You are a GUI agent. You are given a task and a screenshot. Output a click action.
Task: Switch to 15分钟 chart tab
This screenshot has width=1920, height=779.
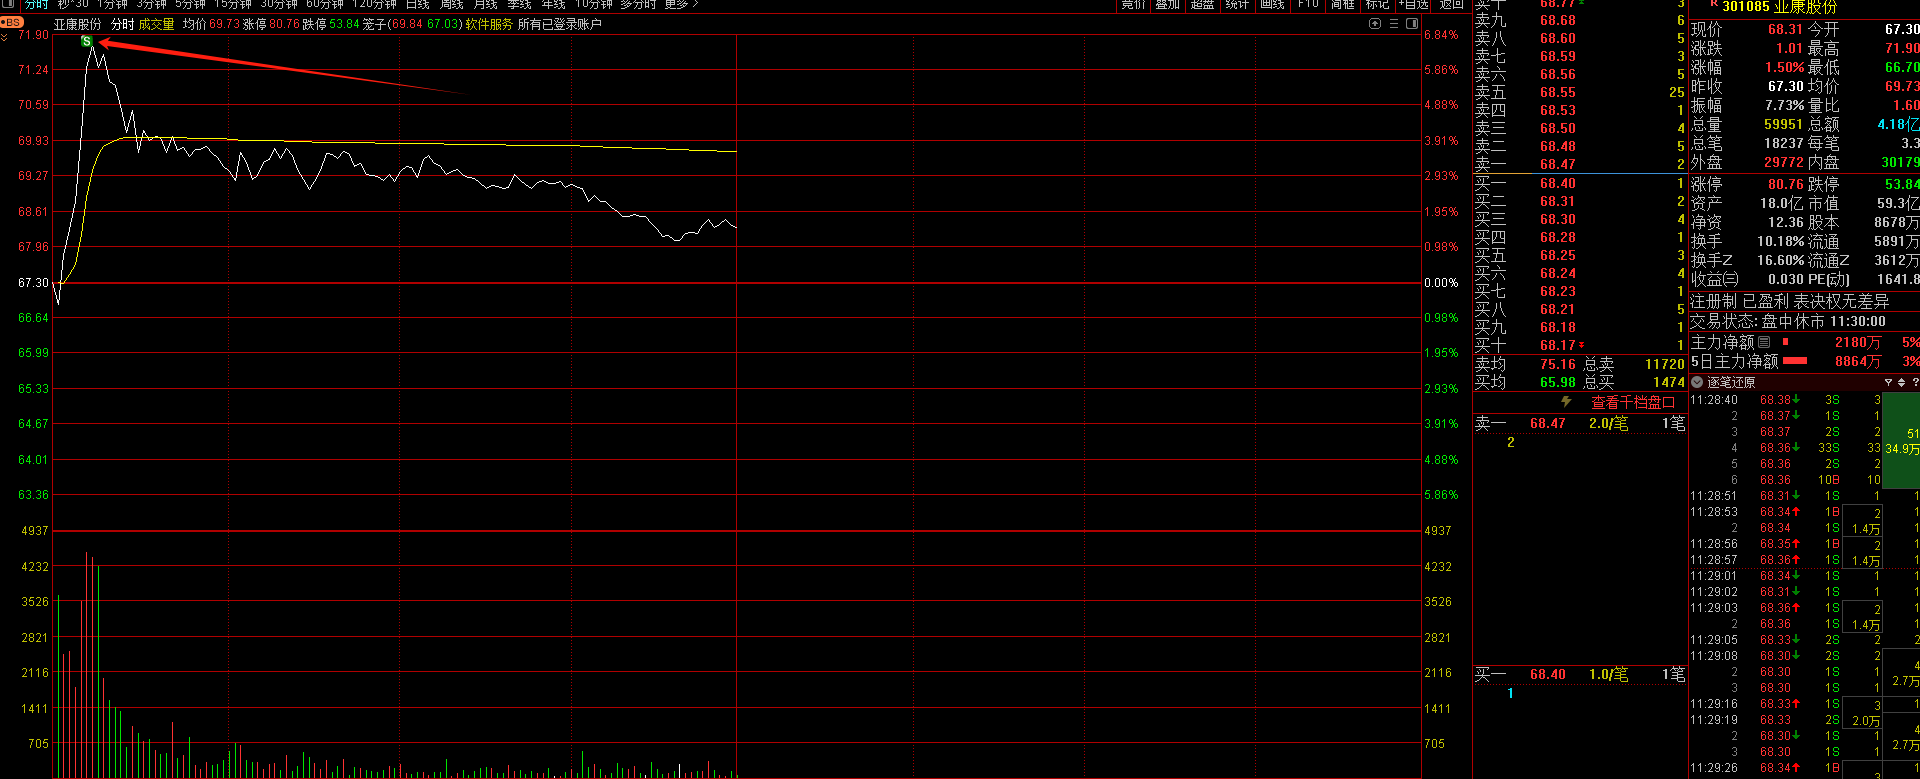[233, 5]
